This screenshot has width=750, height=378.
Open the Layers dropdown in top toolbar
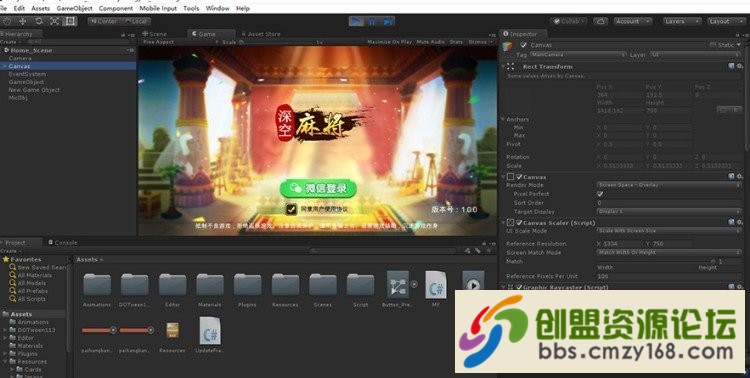click(682, 21)
